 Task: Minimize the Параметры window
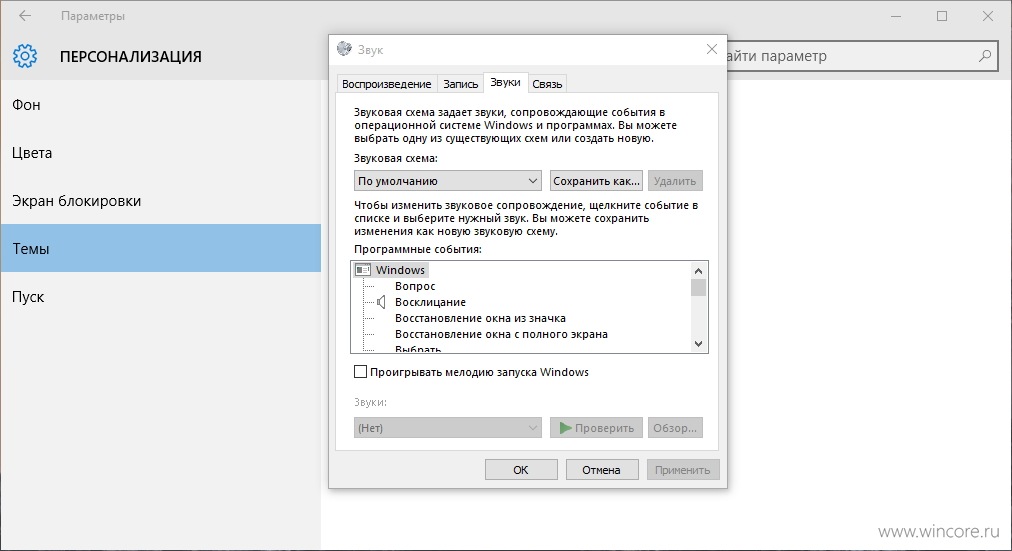coord(896,16)
